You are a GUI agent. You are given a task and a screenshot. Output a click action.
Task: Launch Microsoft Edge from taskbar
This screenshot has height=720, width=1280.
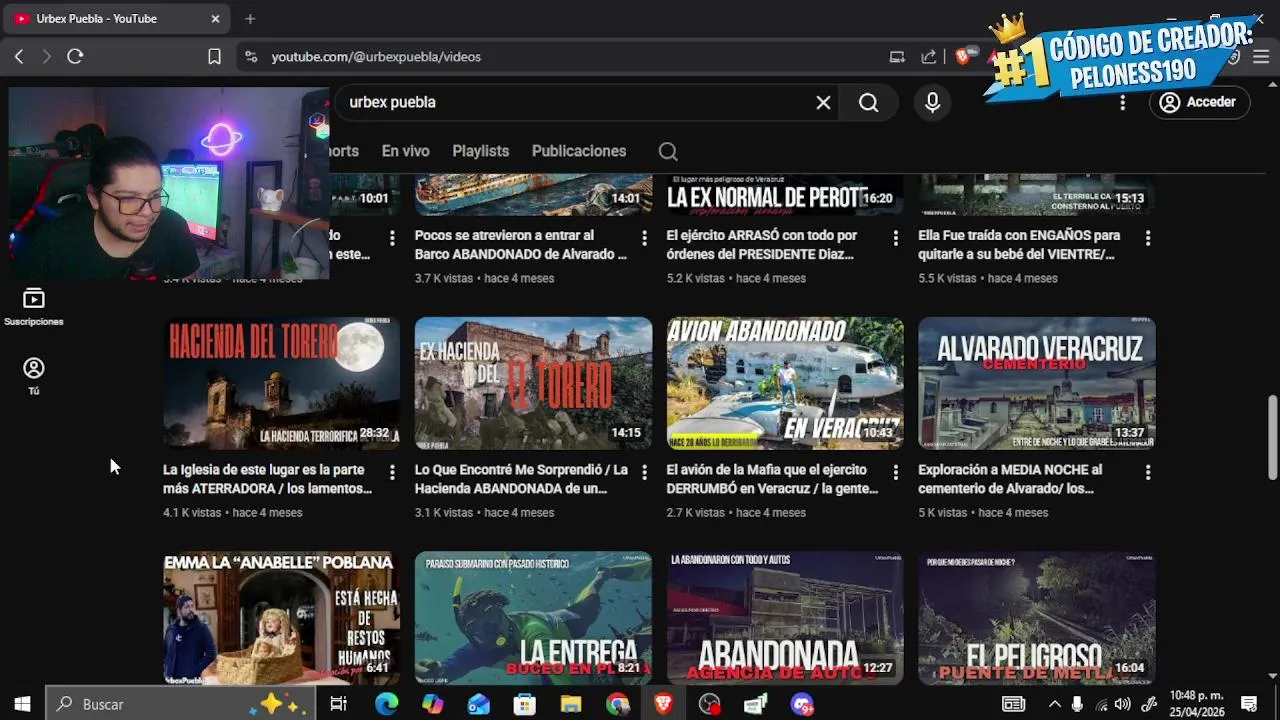click(386, 704)
